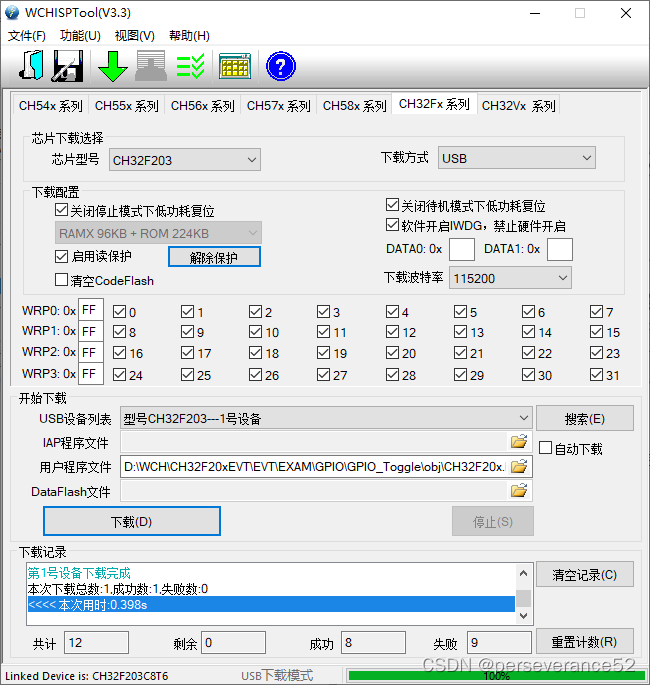Click the Download (下载) button
The image size is (650, 685).
tap(131, 521)
